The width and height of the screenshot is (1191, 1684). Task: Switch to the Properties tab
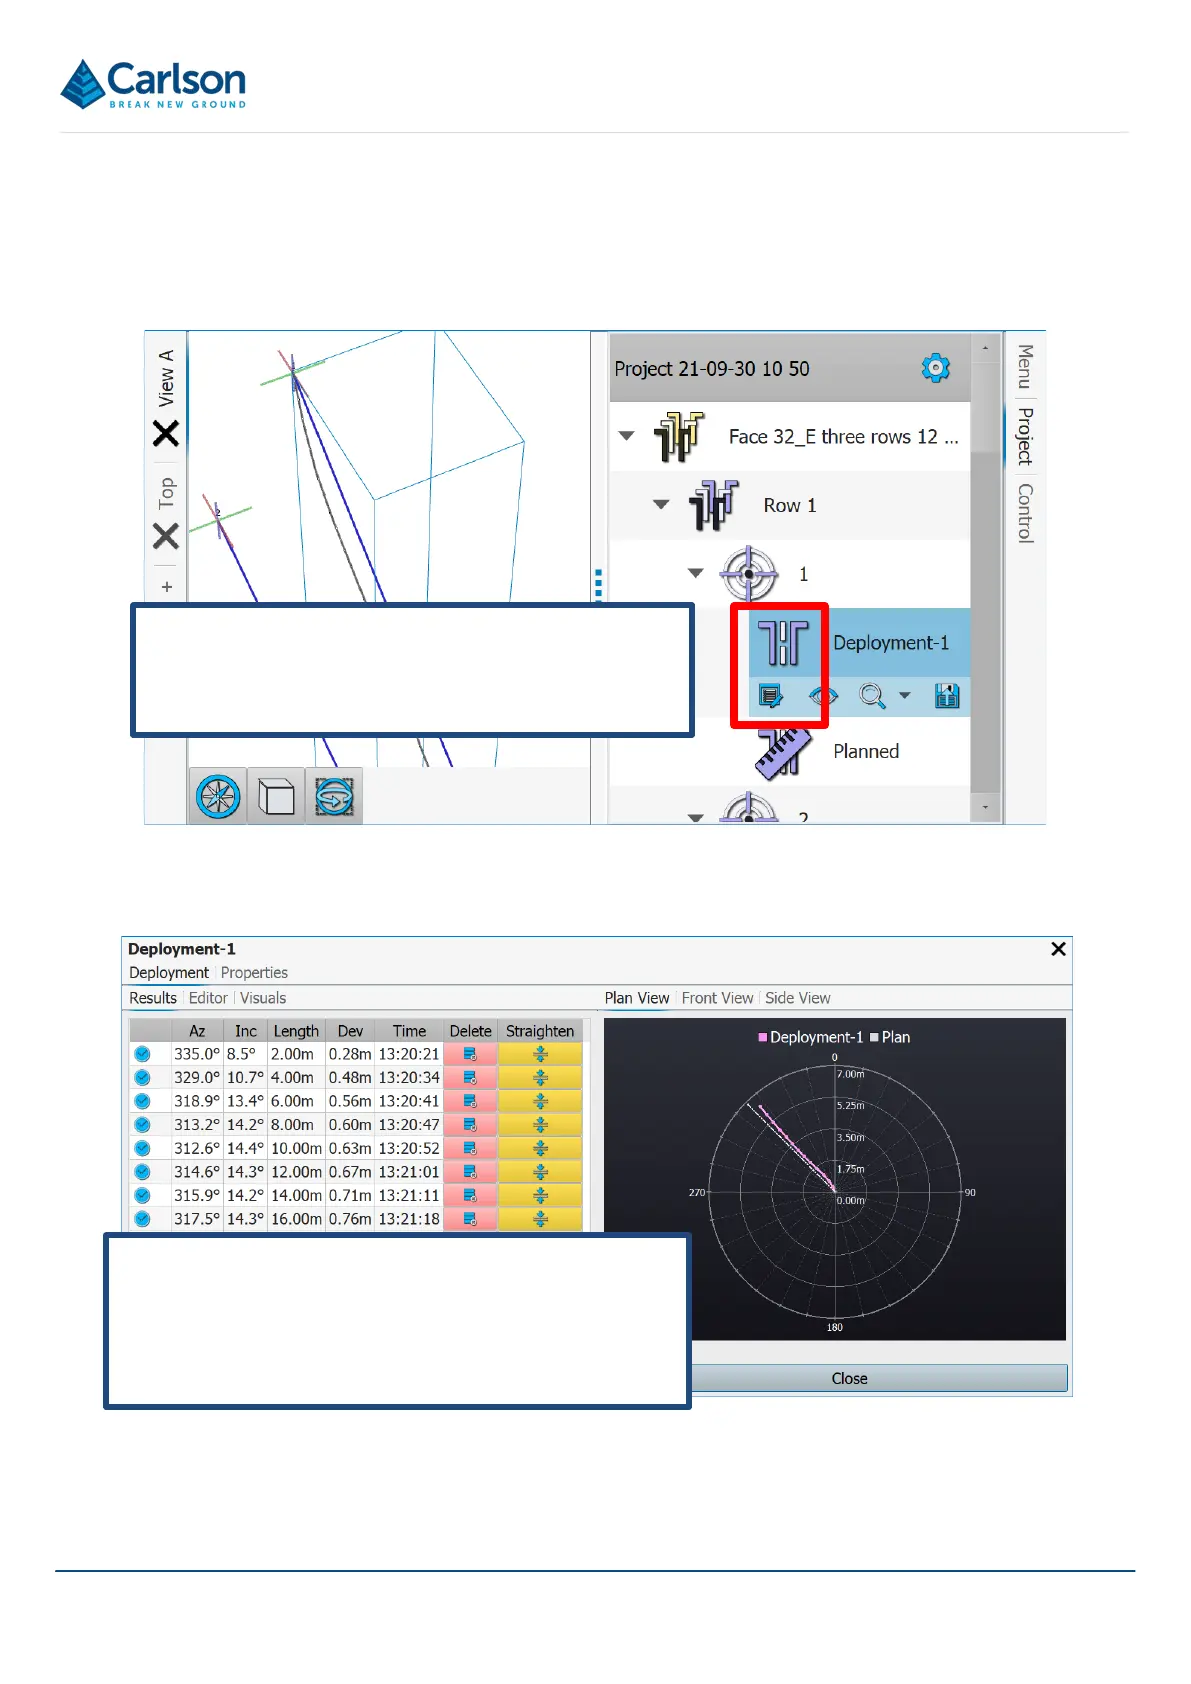(x=254, y=973)
